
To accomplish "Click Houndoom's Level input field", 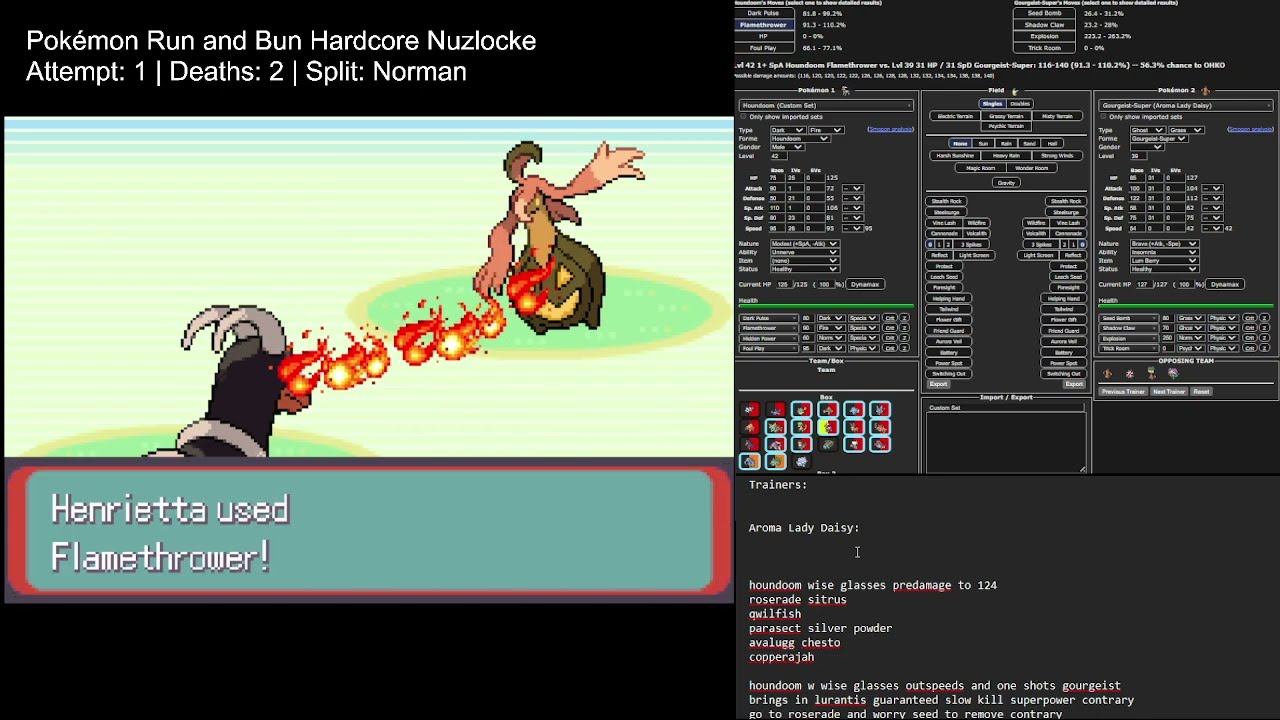I will pos(778,156).
